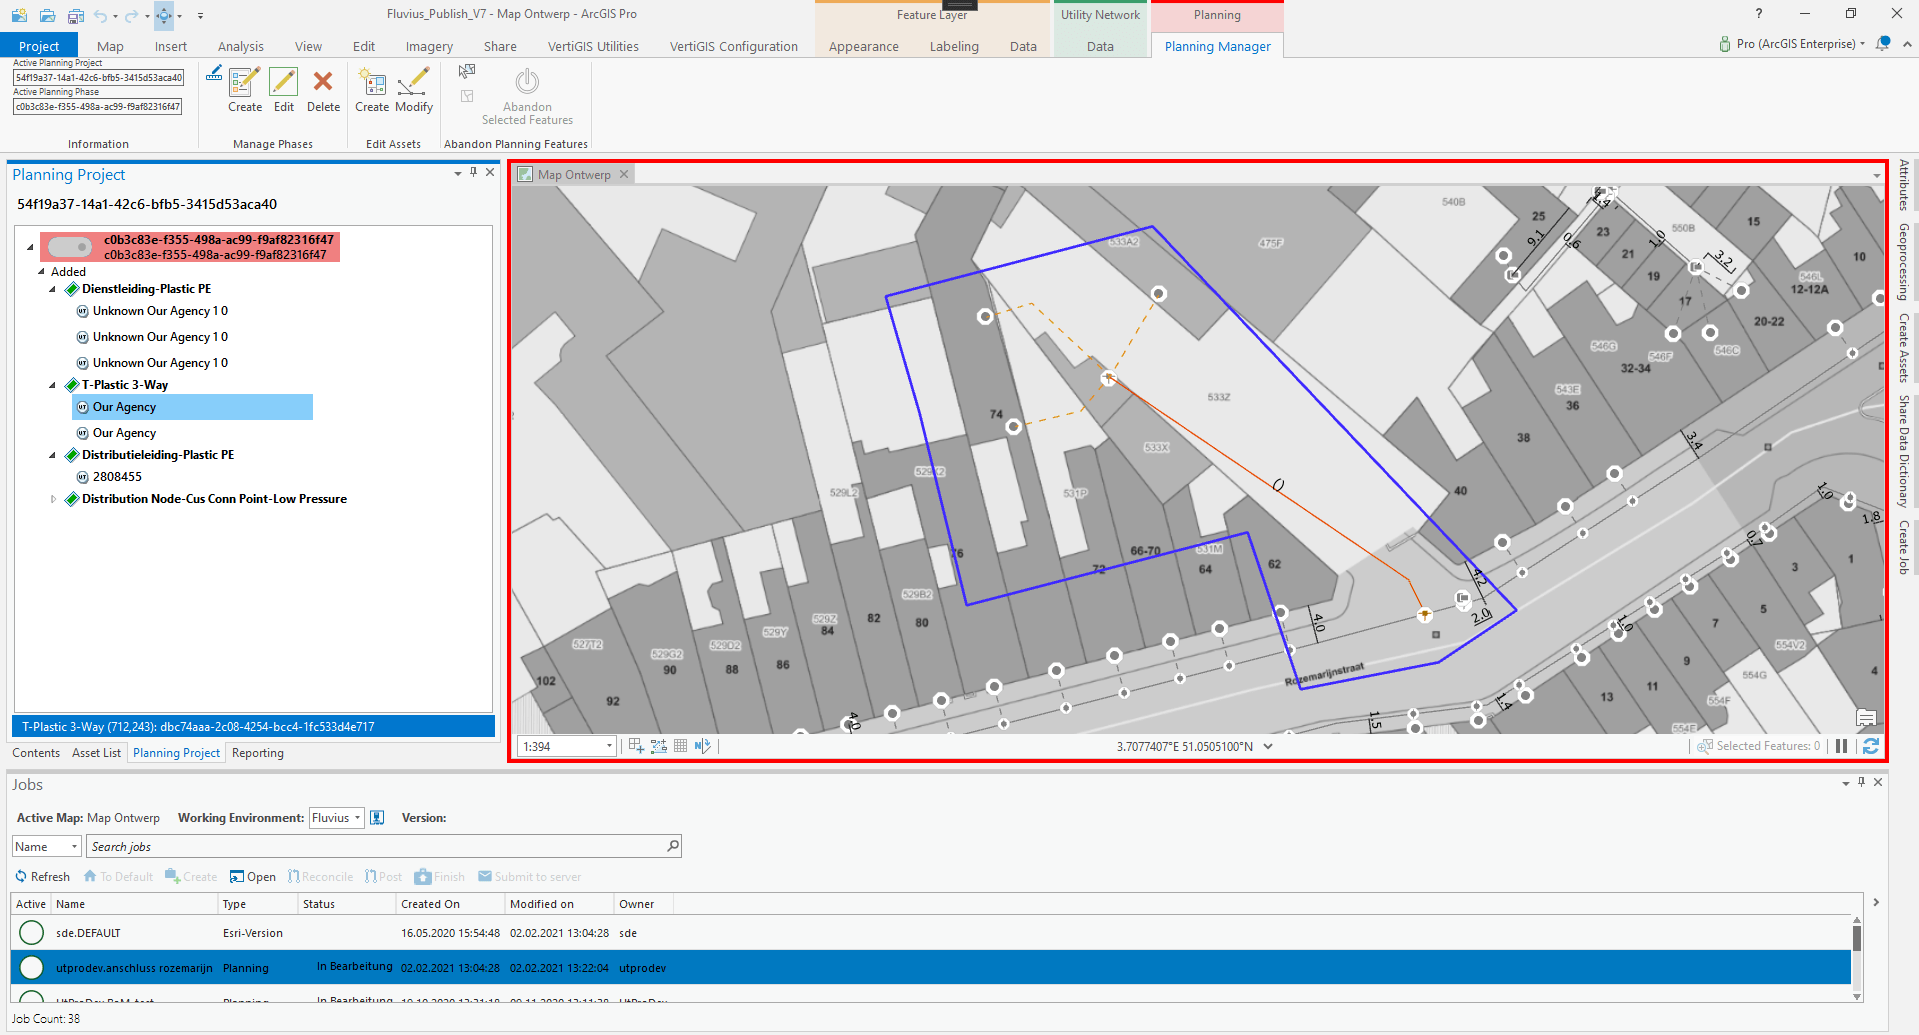
Task: Click the Edit phase pencil icon
Action: pos(284,83)
